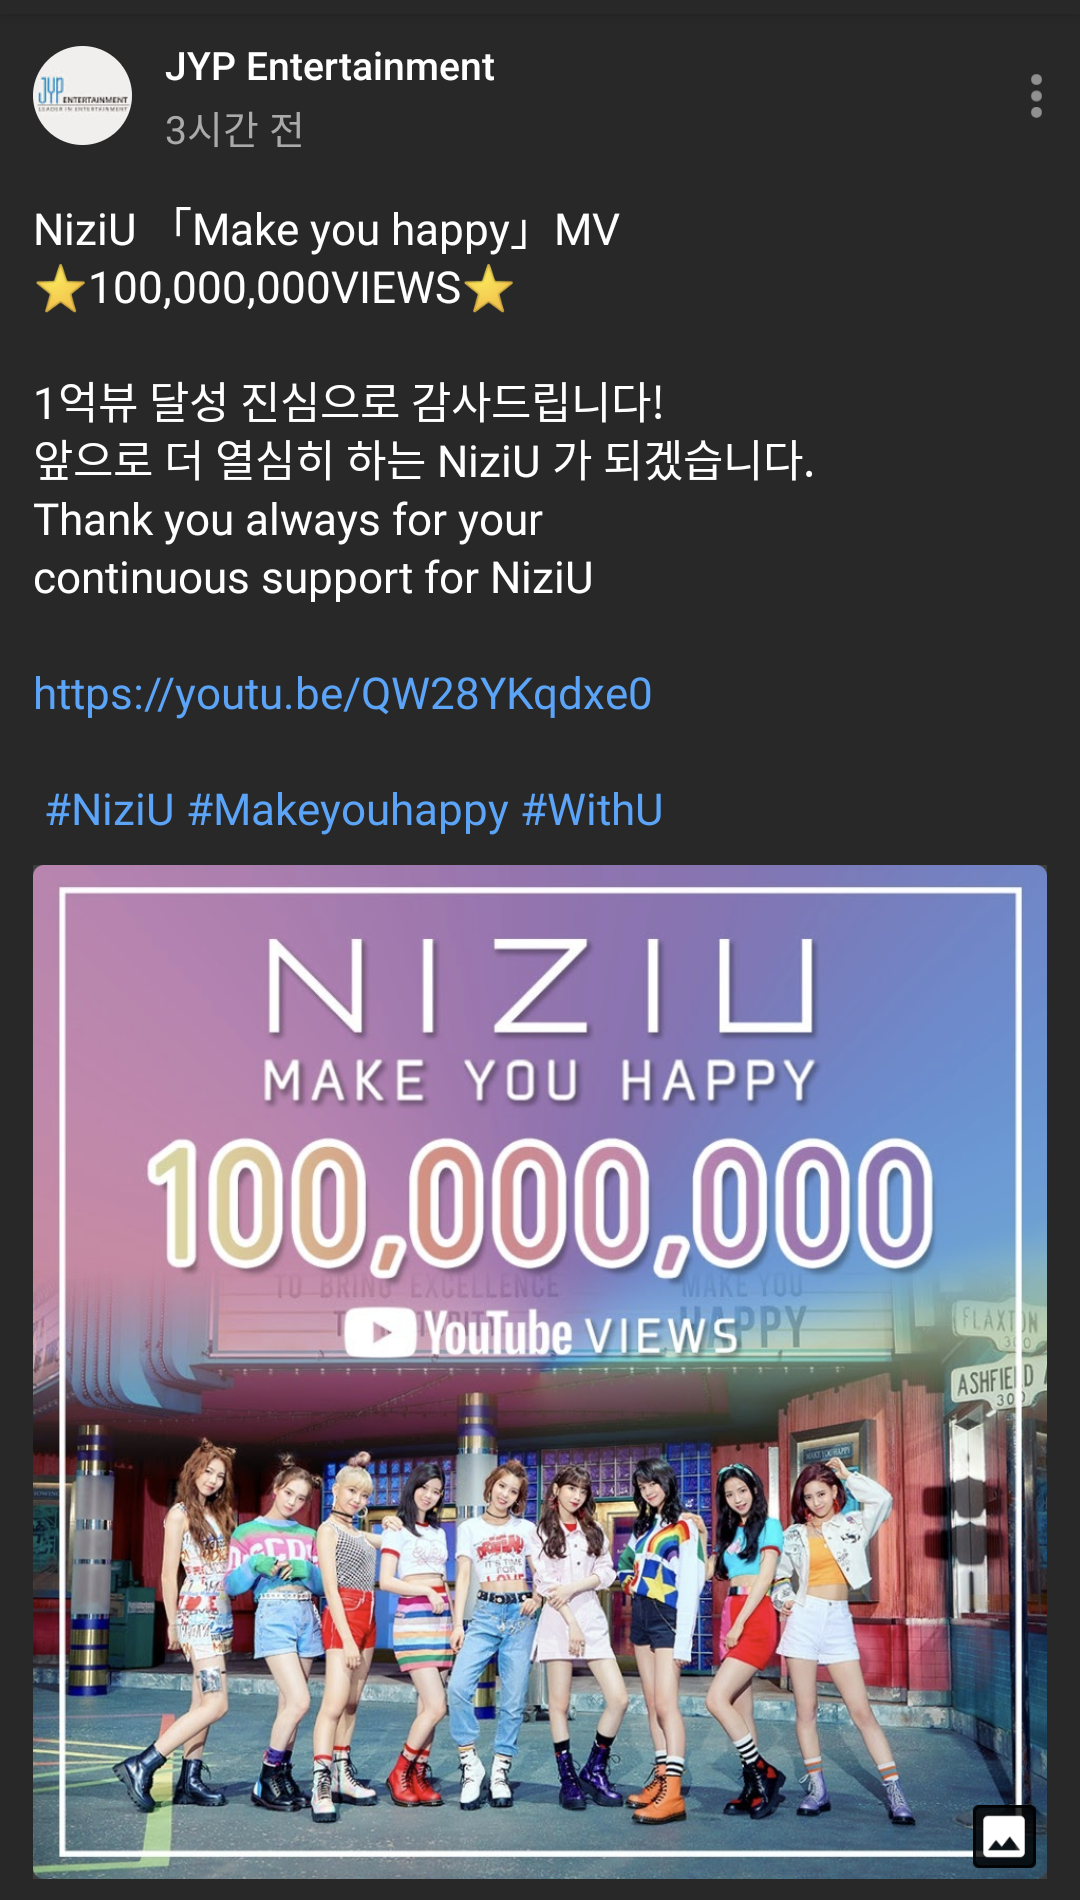1080x1900 pixels.
Task: Open the JYP Entertainment channel name
Action: point(330,67)
